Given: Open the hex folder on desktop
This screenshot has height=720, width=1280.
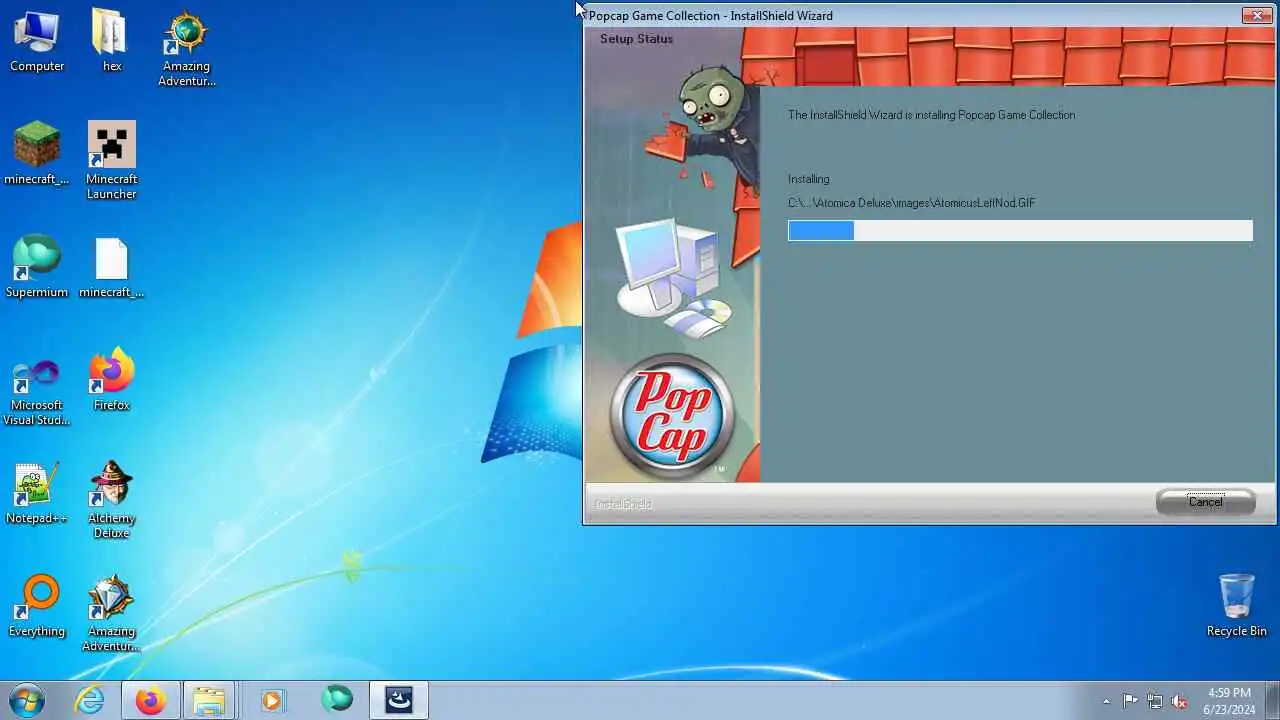Looking at the screenshot, I should tap(111, 41).
